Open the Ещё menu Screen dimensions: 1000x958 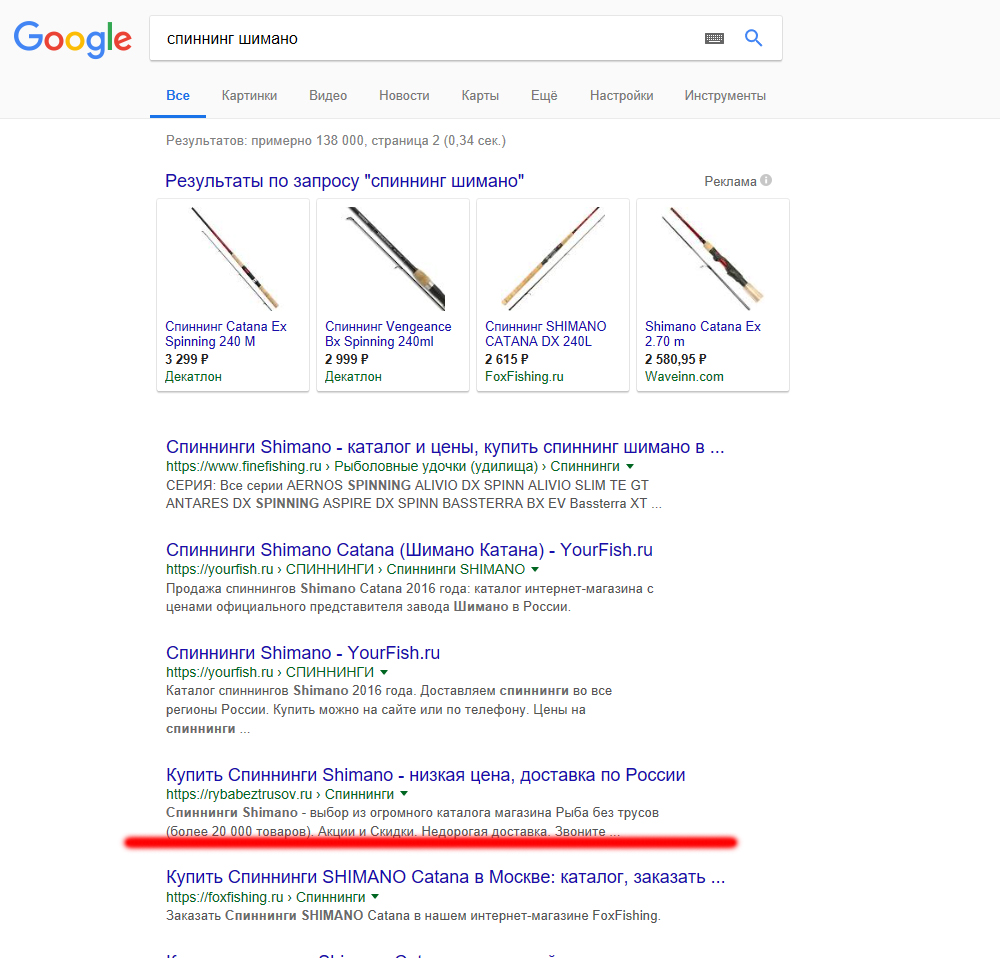pos(544,96)
